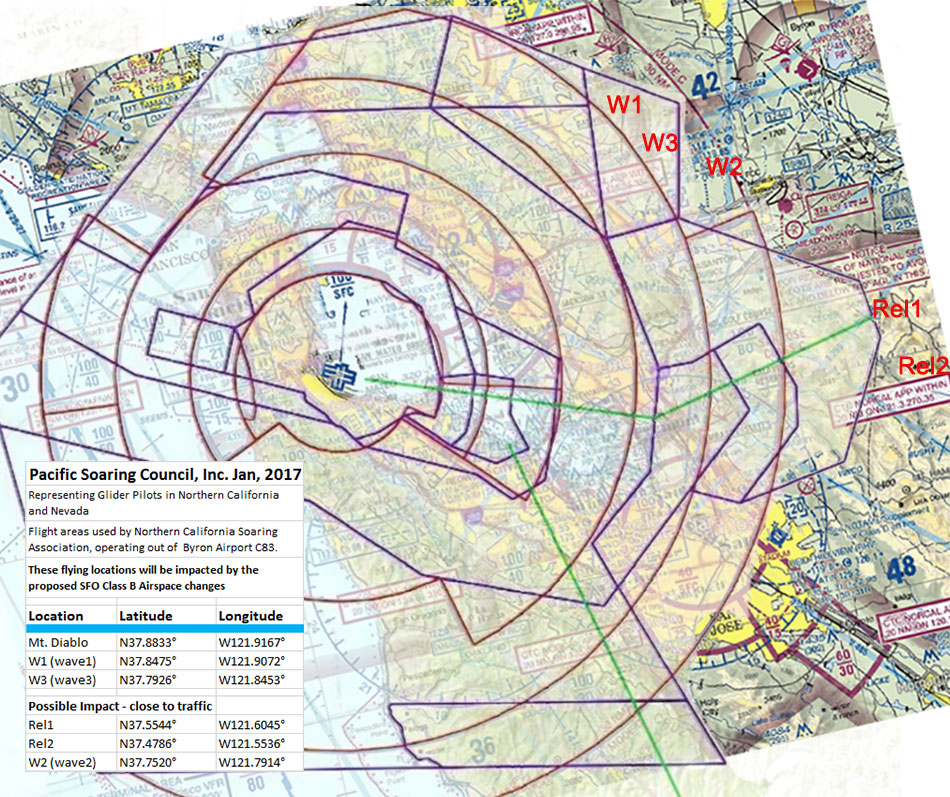Click the number 80 at the bottom of the chart

point(255,783)
